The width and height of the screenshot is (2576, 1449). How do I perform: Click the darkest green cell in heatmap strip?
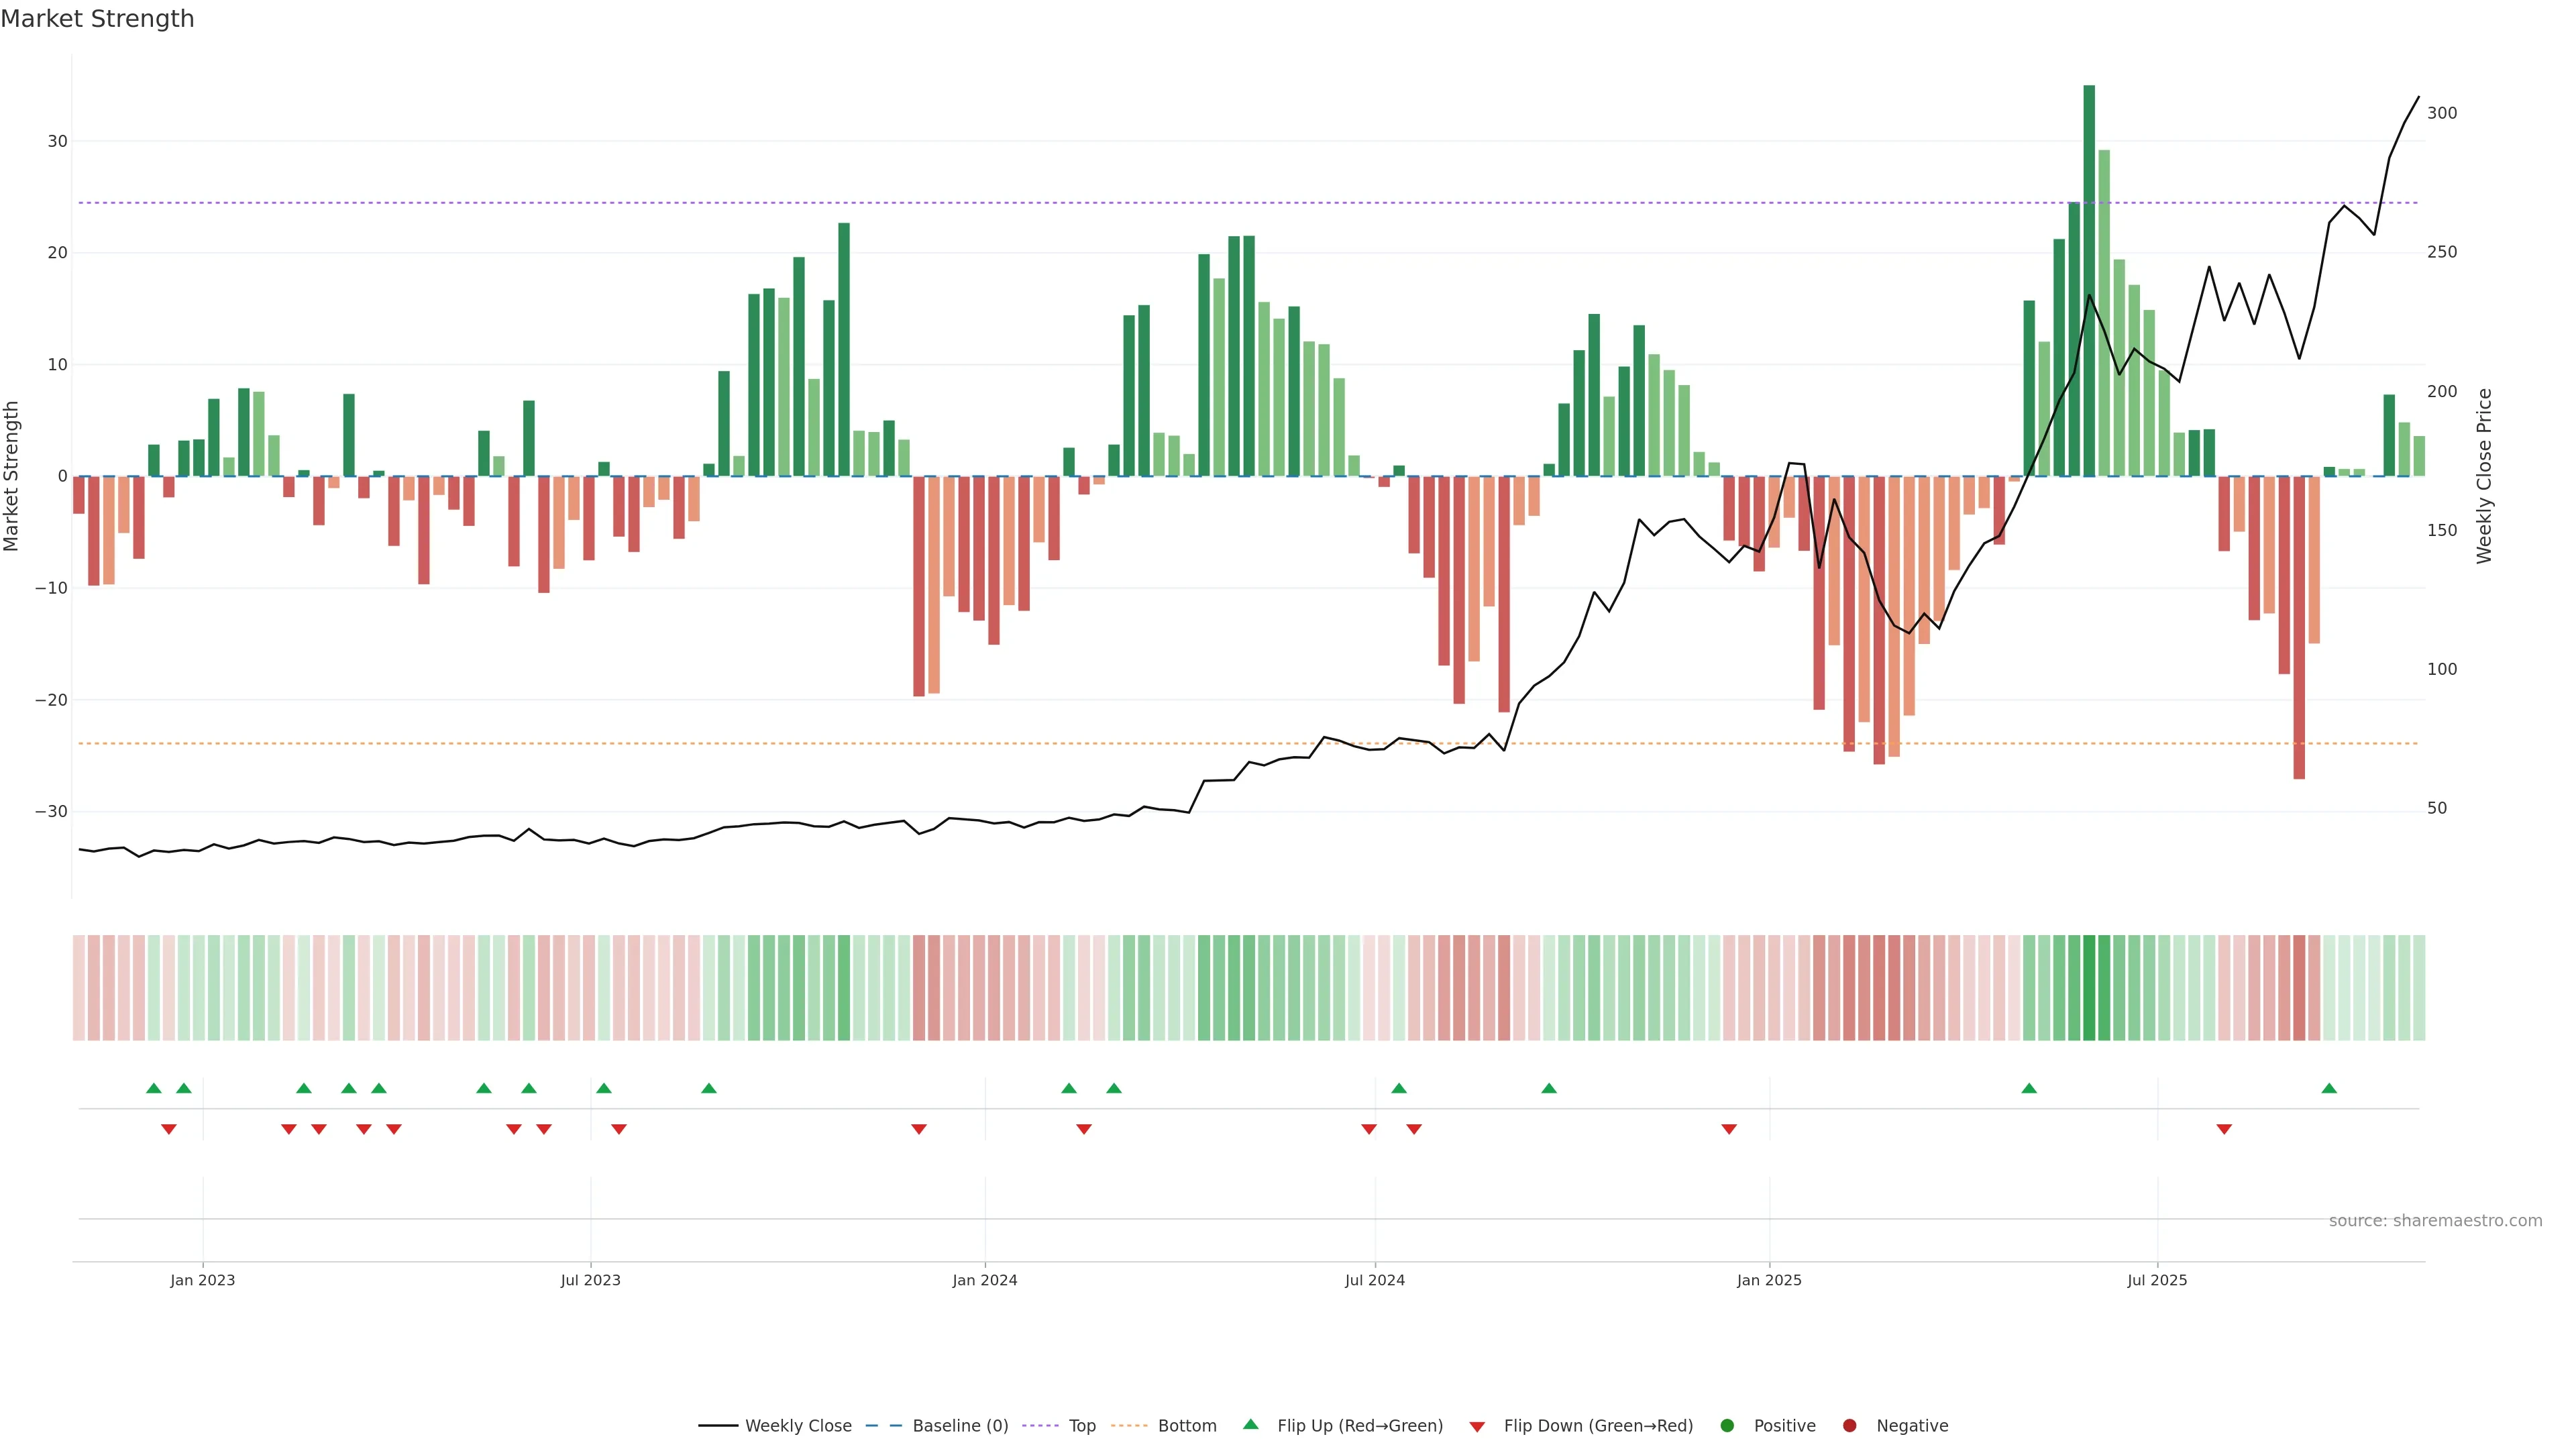click(2089, 988)
